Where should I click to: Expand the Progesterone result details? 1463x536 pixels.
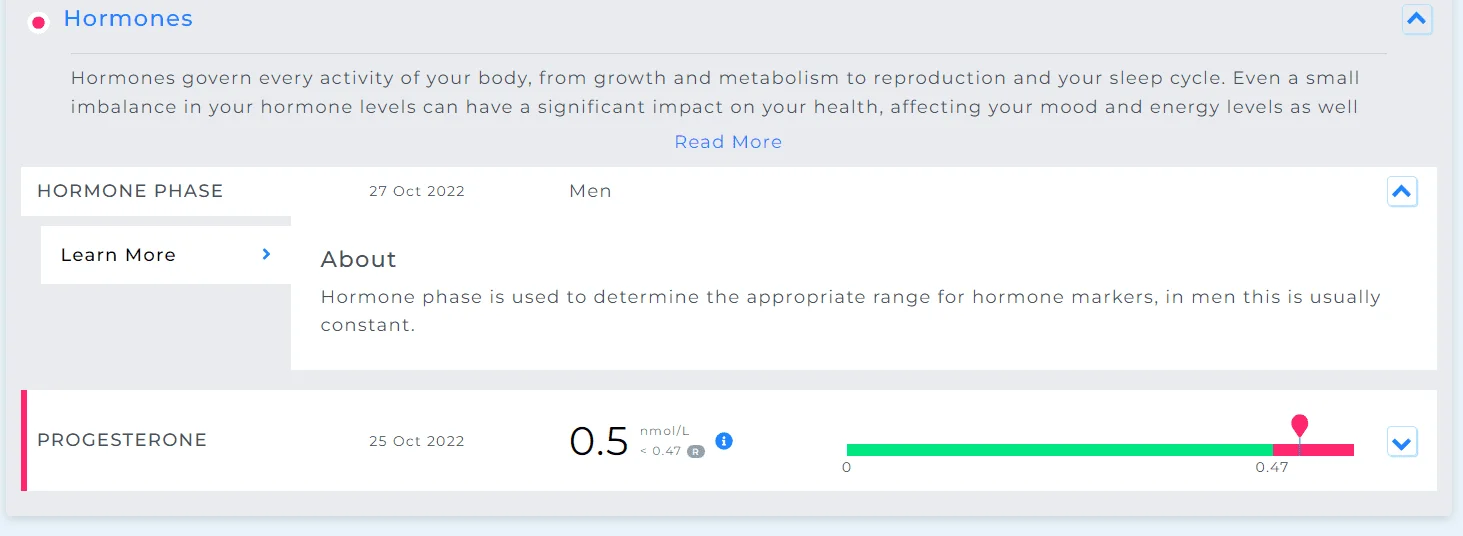tap(1402, 441)
